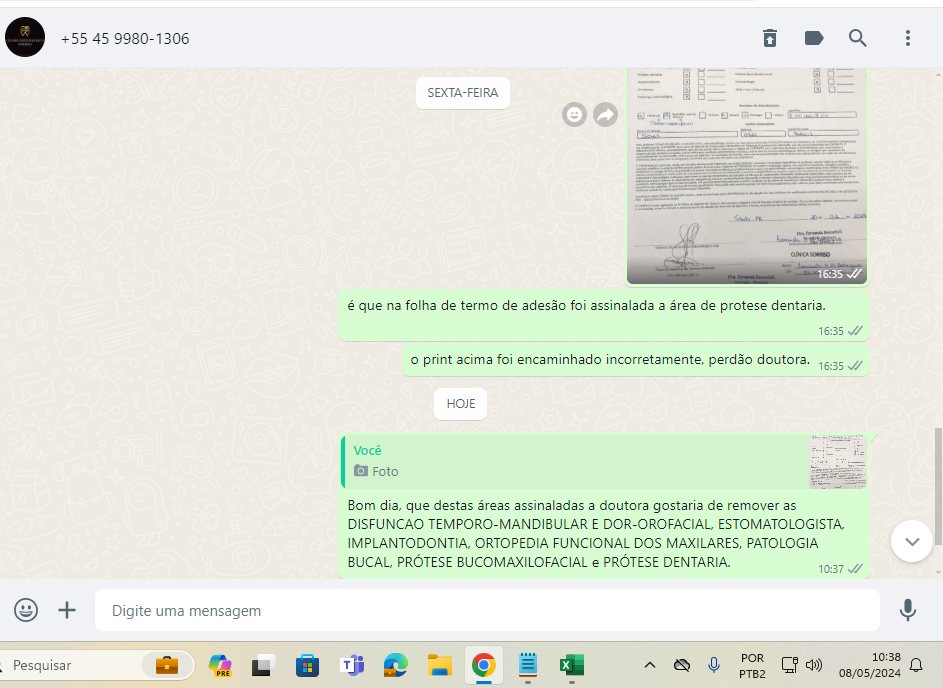This screenshot has width=943, height=688.
Task: Open Microsoft Edge from the taskbar
Action: (396, 665)
